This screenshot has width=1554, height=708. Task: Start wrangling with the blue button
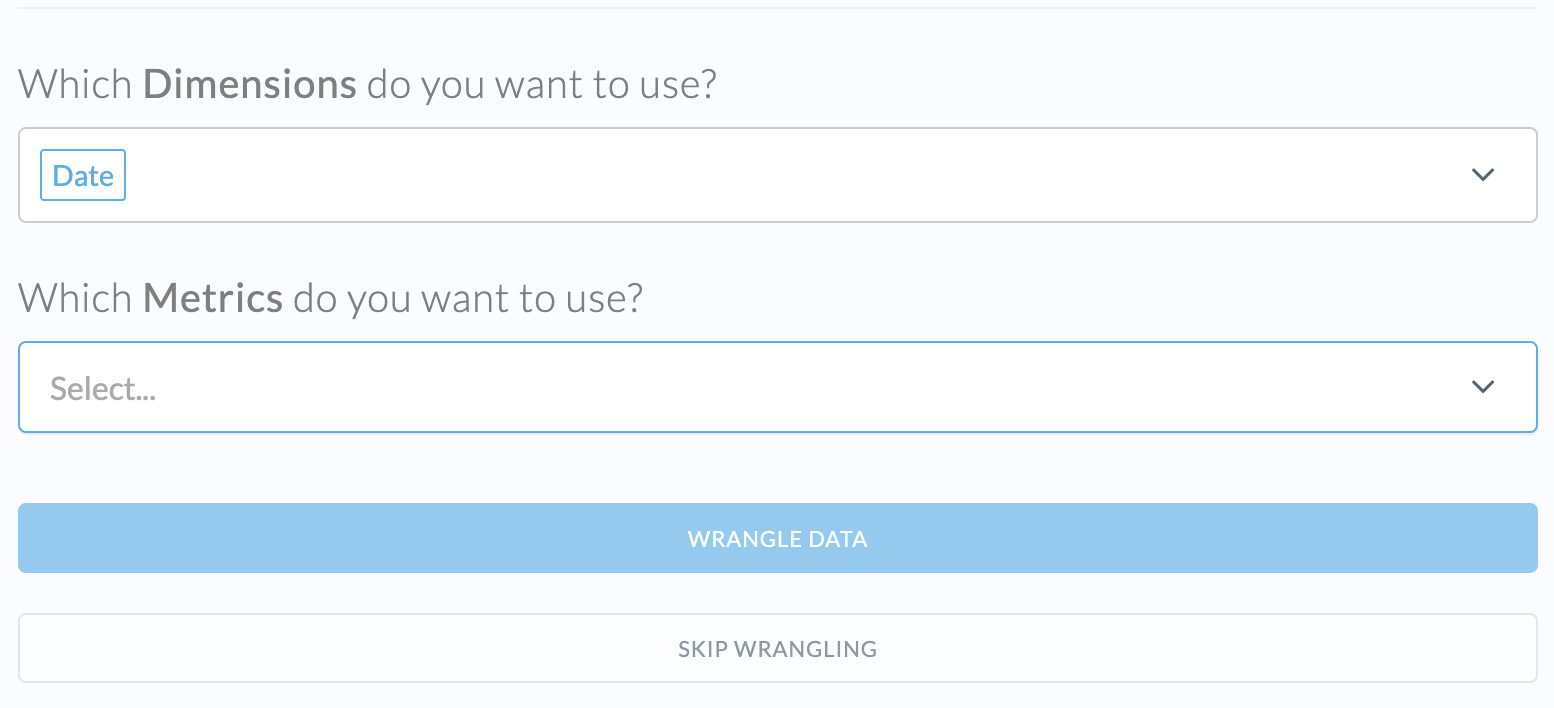(777, 538)
